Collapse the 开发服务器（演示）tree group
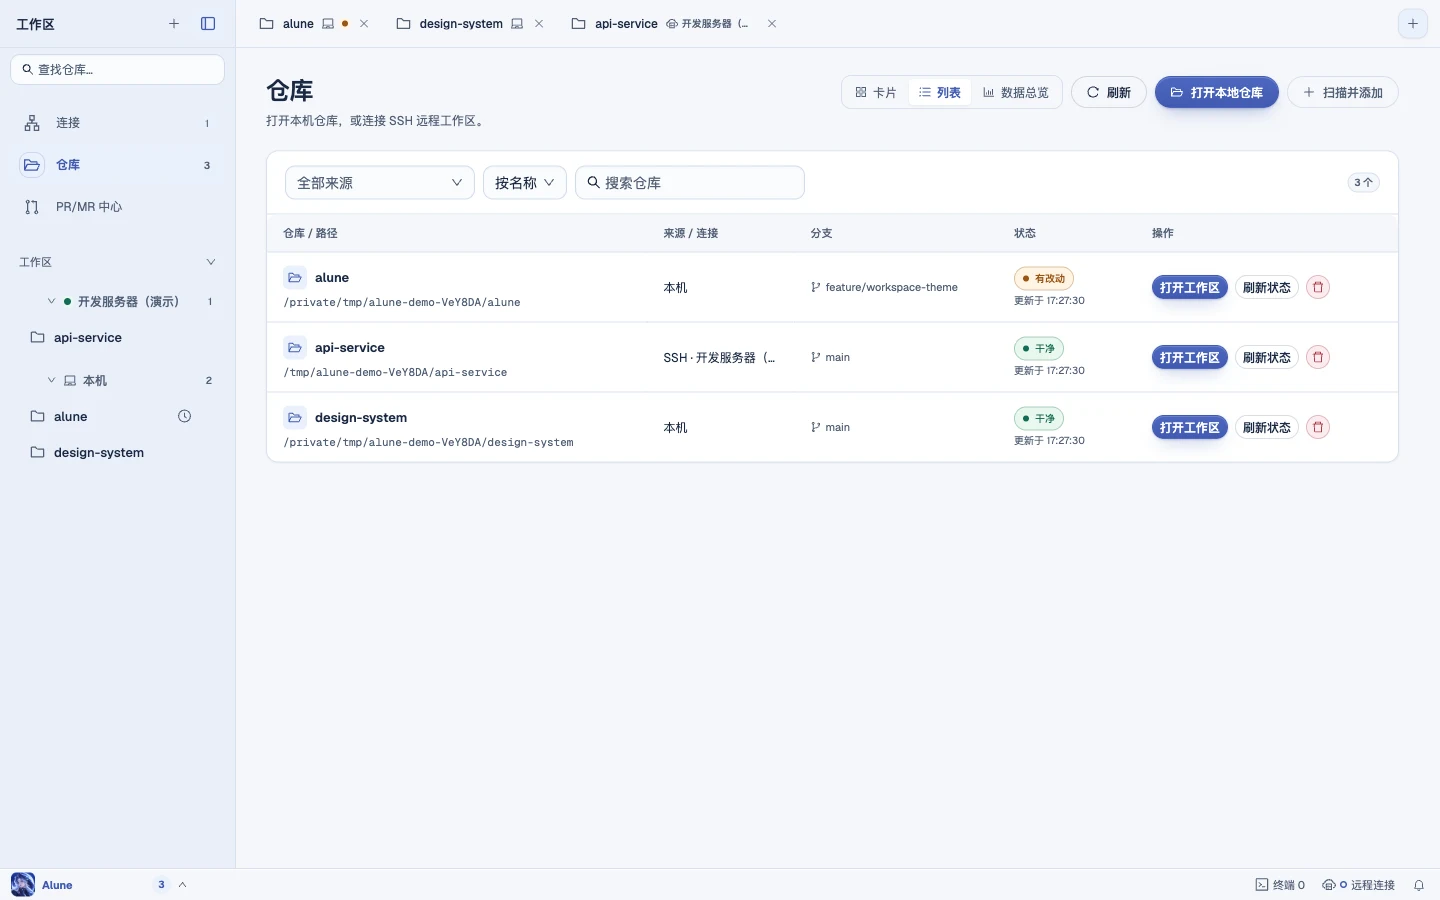 pyautogui.click(x=52, y=301)
